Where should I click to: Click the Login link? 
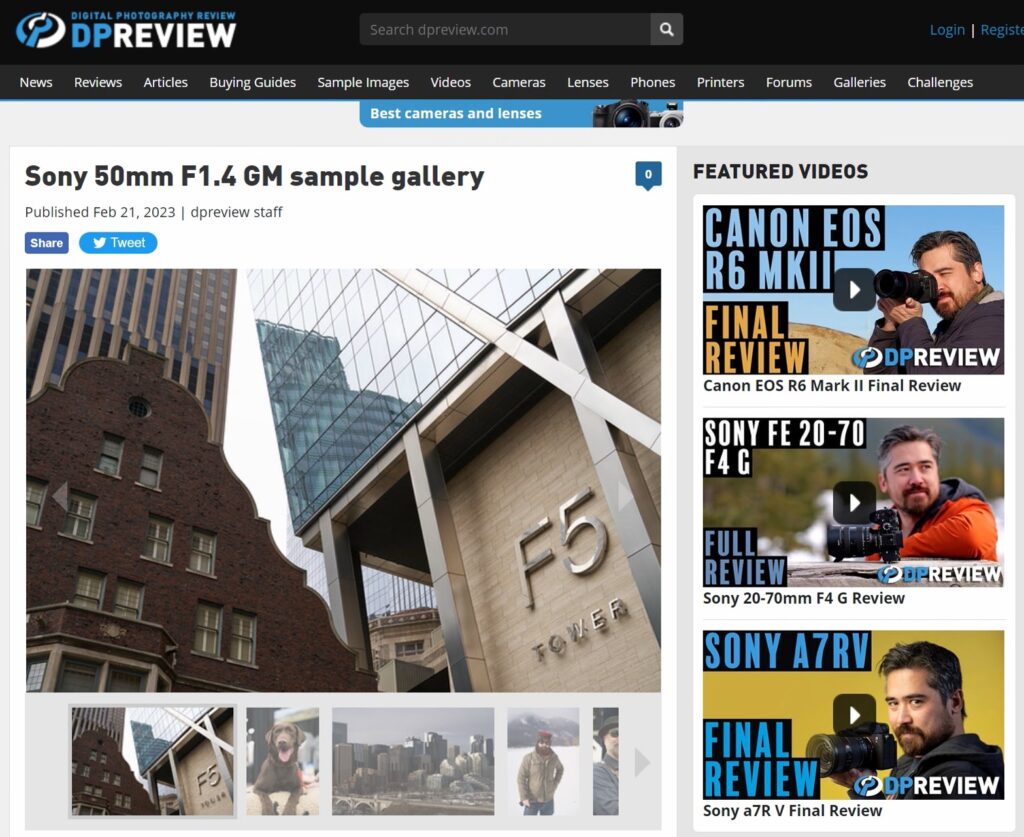click(946, 30)
